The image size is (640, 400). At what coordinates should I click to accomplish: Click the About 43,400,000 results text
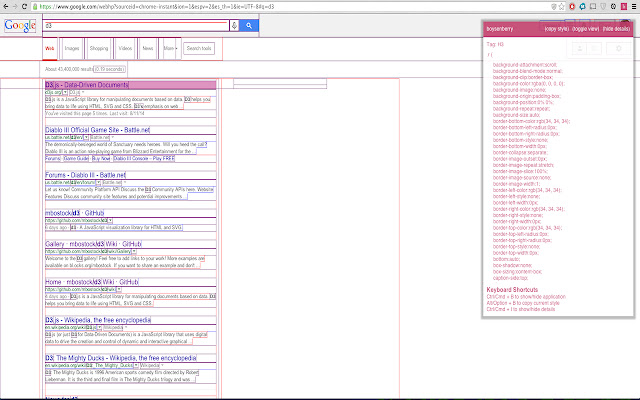pyautogui.click(x=69, y=69)
